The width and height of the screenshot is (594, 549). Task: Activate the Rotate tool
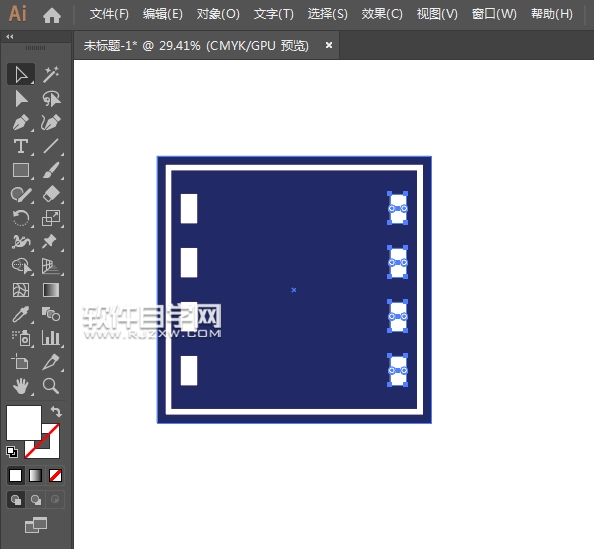tap(21, 218)
